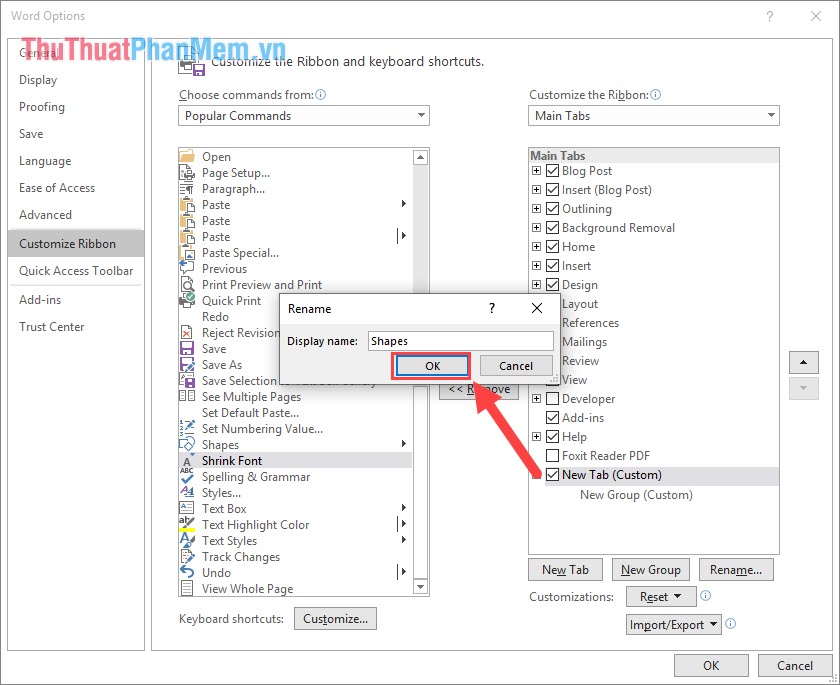Toggle the Outlining checkbox

click(552, 209)
